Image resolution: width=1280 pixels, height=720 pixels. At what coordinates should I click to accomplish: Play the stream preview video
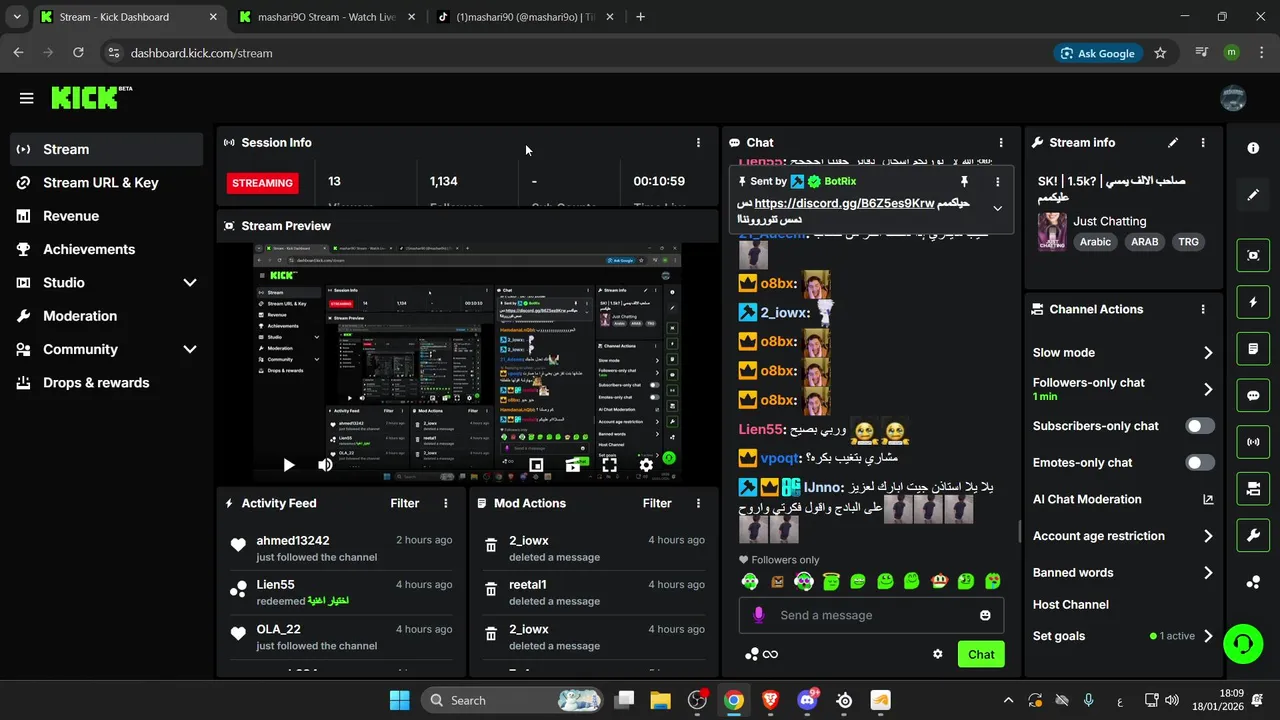[288, 465]
